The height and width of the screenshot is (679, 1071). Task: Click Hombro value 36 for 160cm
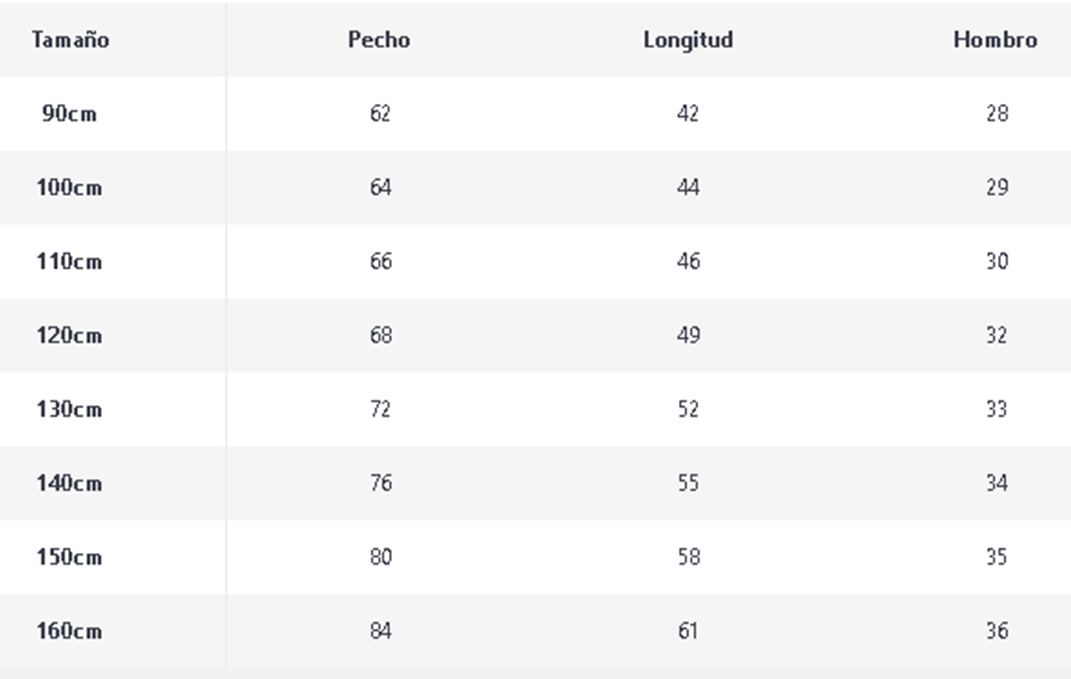(x=997, y=630)
